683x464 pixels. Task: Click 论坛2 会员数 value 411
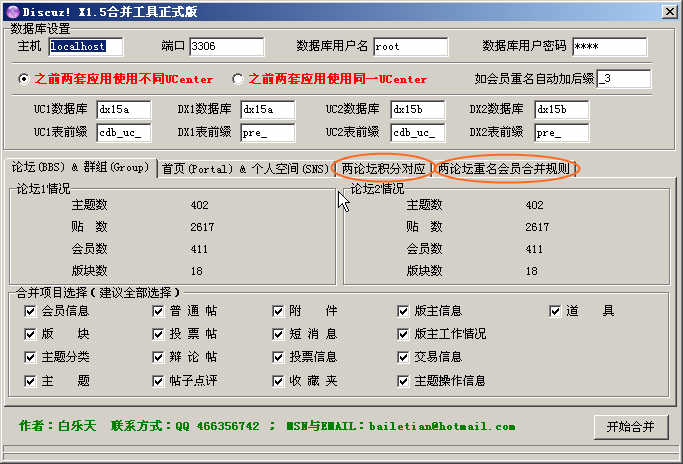coord(534,249)
